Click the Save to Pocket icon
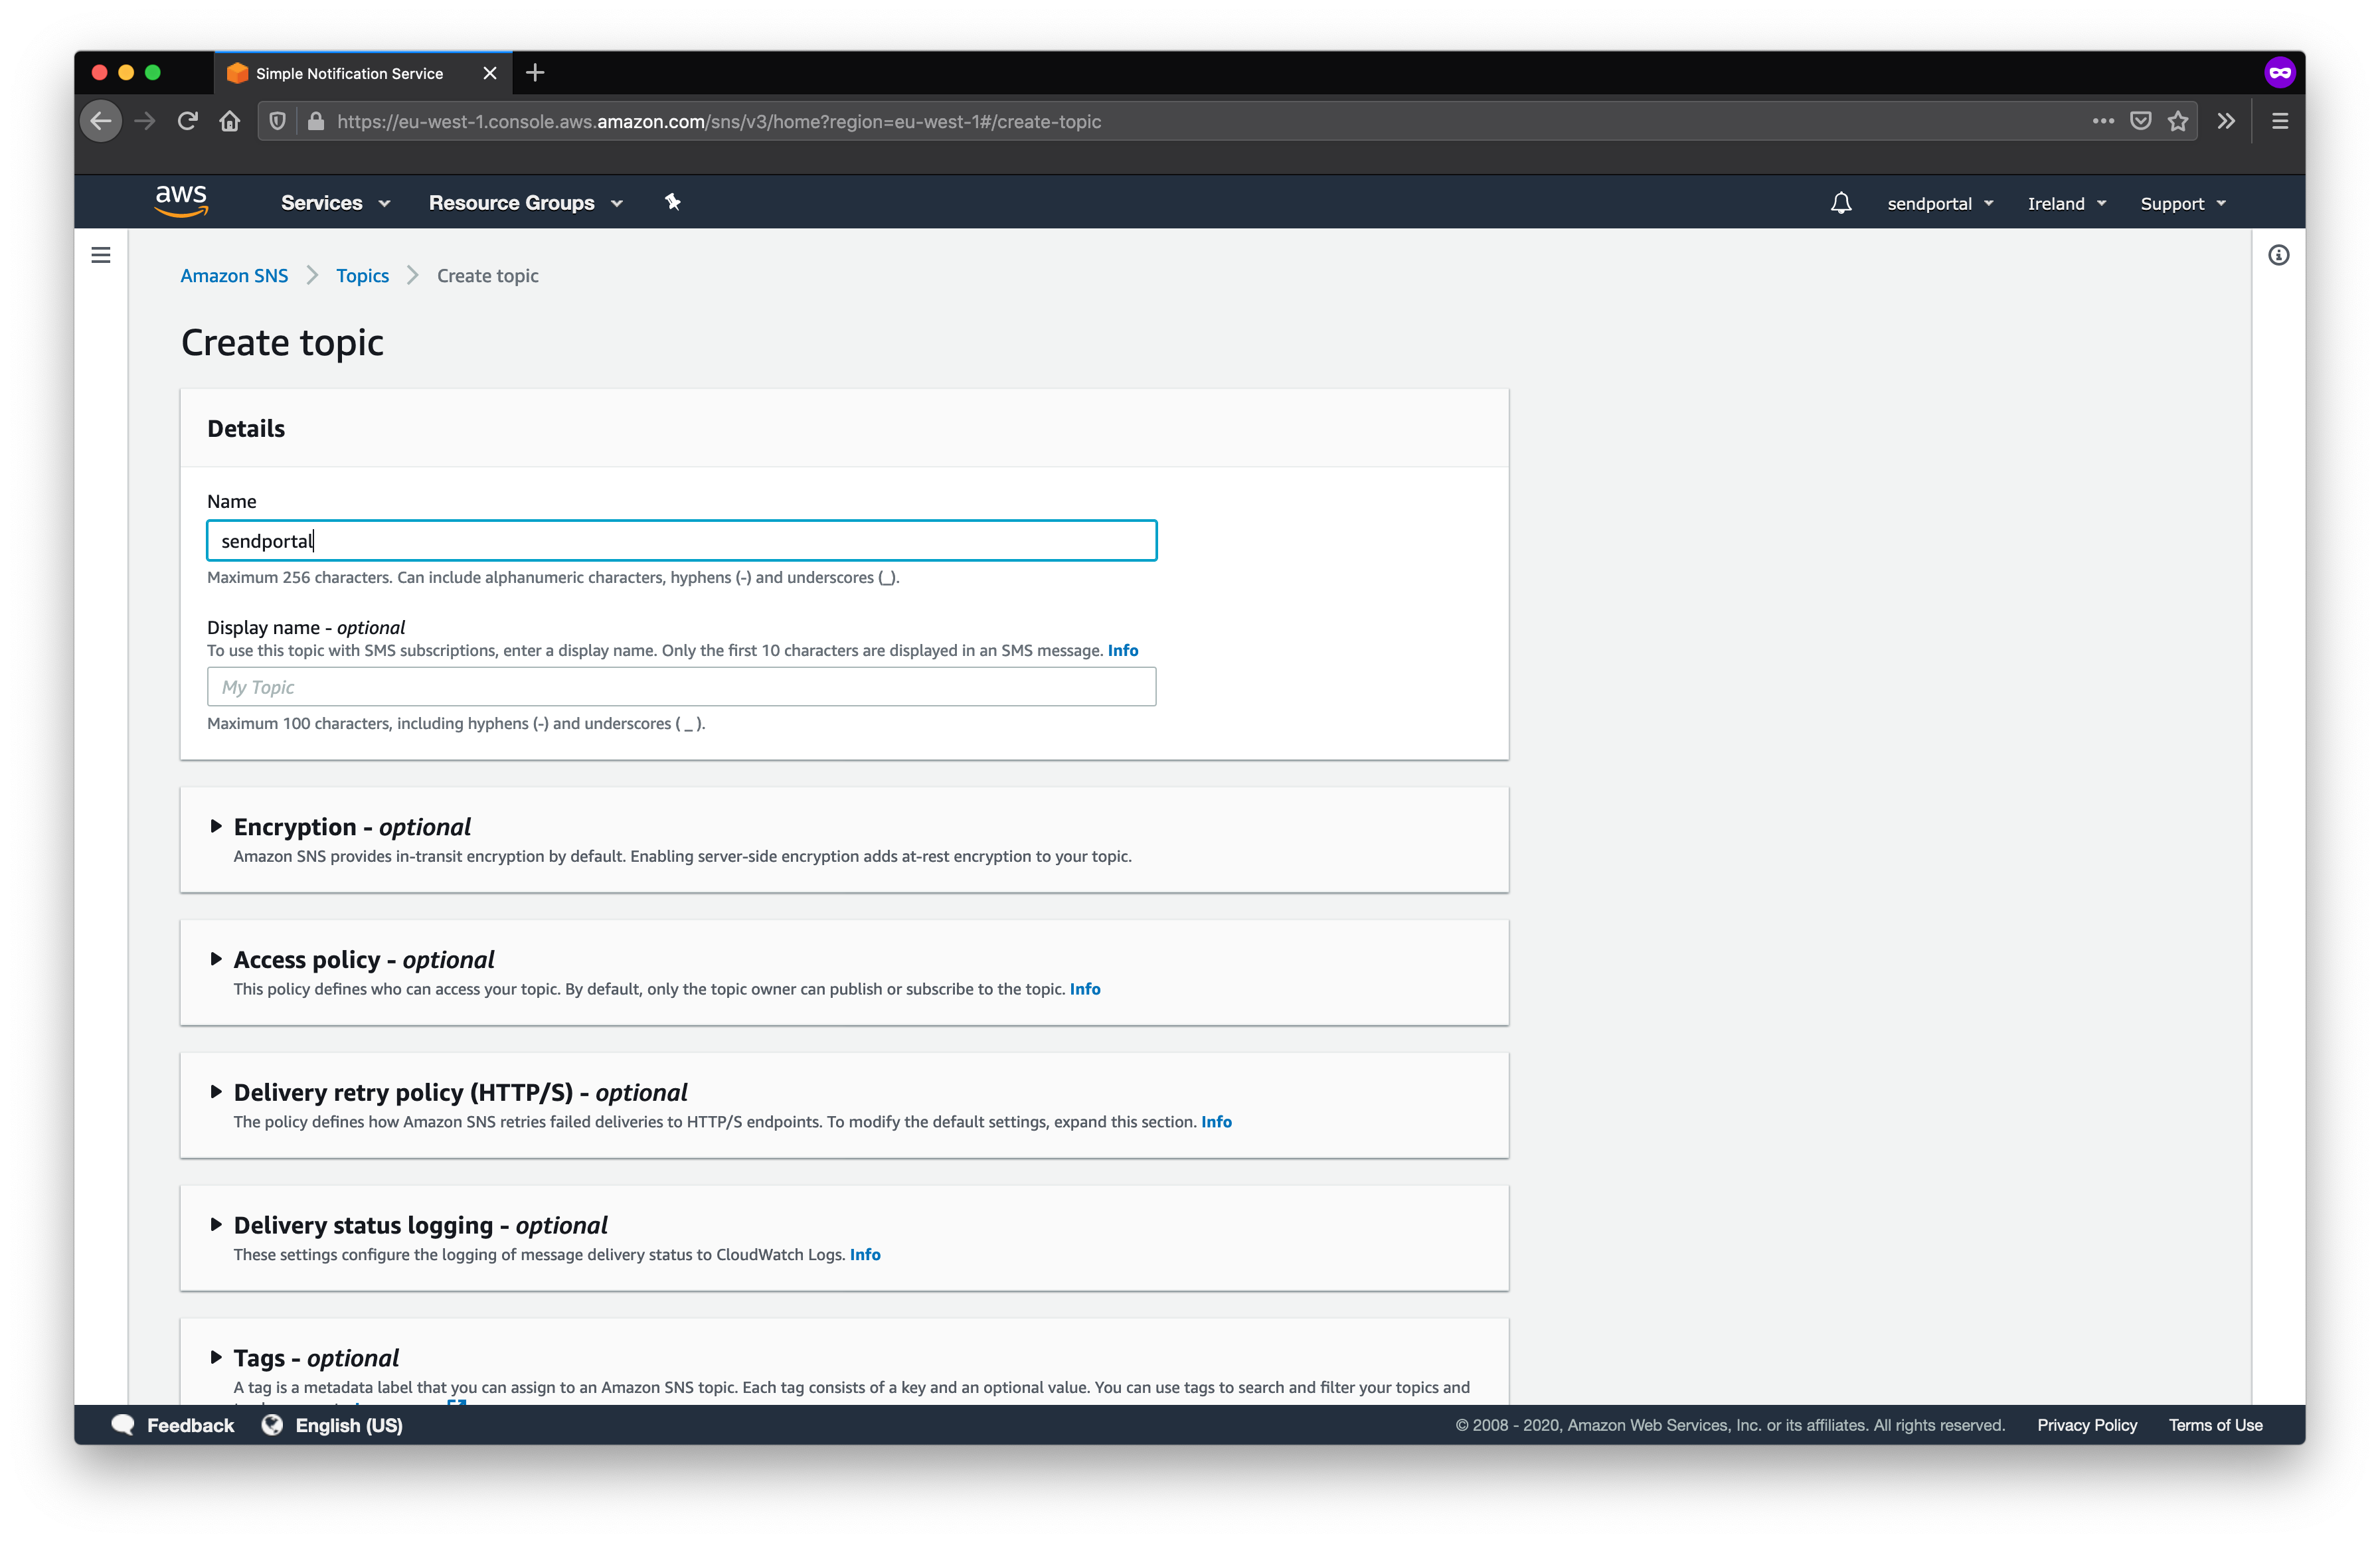Screen dimensions: 2380x1543 [x=2140, y=121]
